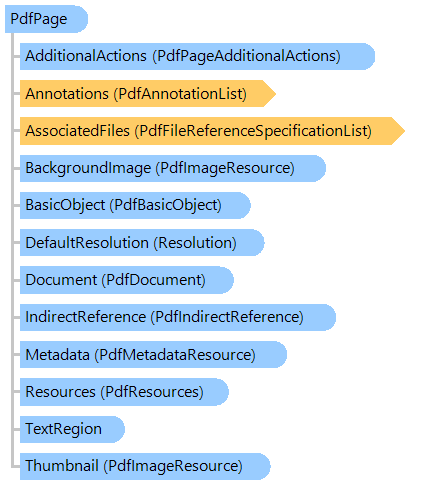Click the Resources (PdfResources) node

[124, 392]
